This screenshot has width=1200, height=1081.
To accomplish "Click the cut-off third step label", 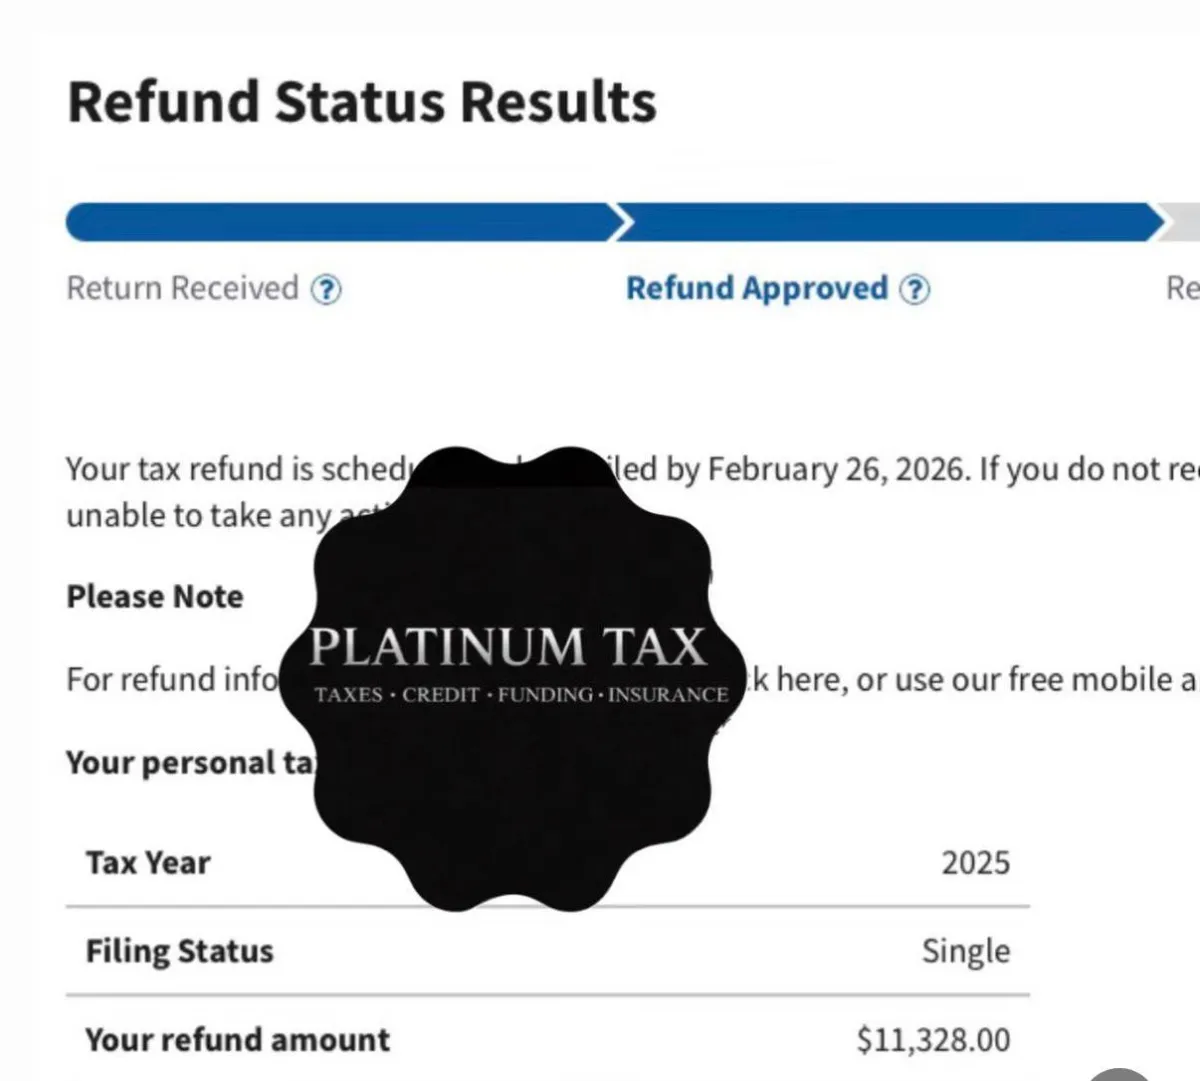I will coord(1182,289).
